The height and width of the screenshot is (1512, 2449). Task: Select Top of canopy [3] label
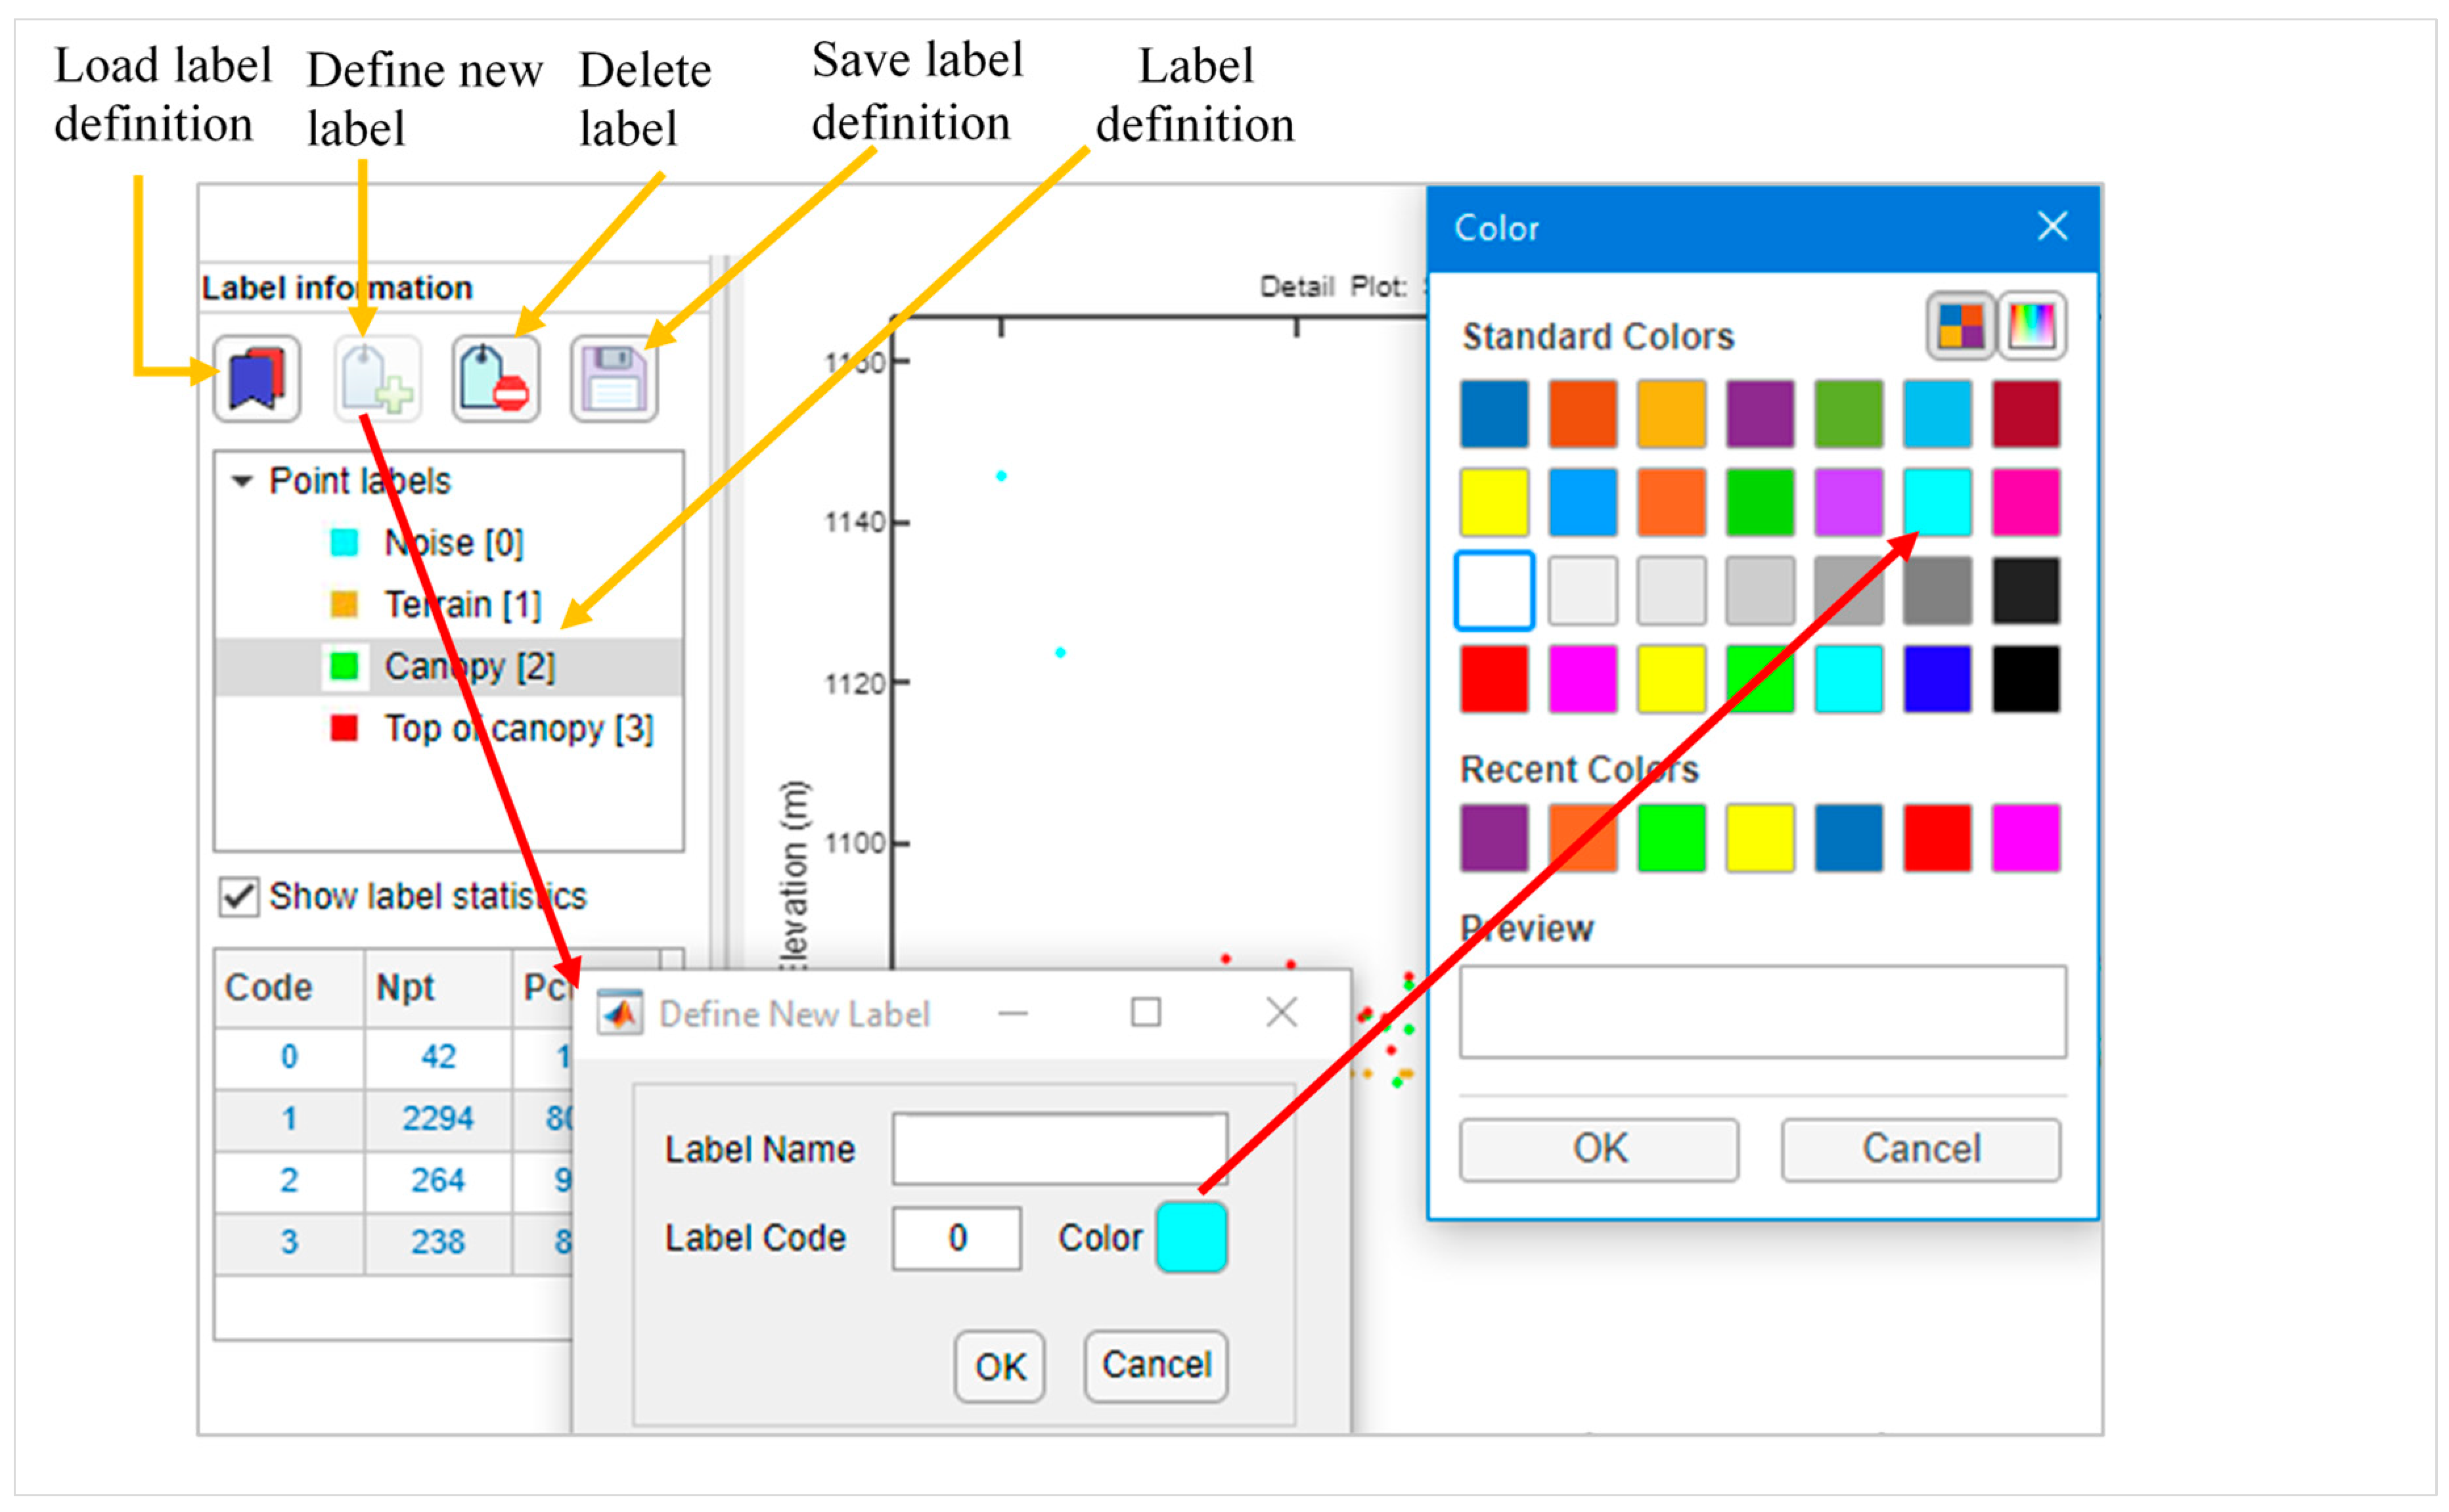coord(518,728)
